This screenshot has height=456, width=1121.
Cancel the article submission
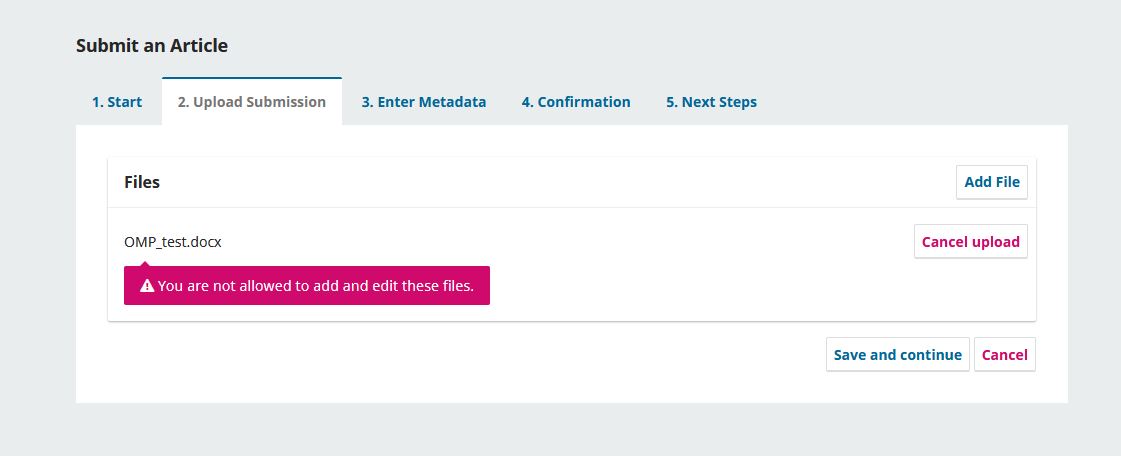[1004, 355]
